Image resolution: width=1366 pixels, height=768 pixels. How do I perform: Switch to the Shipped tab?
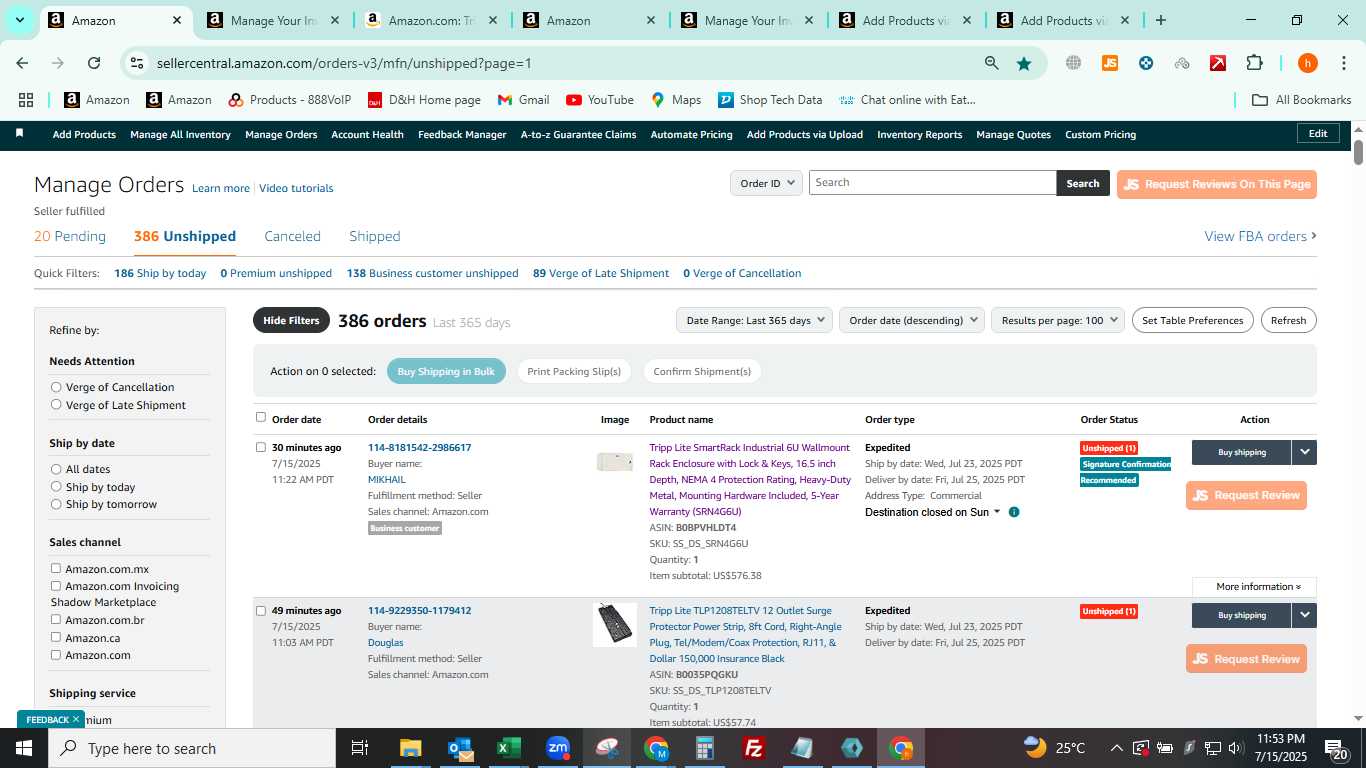(374, 237)
